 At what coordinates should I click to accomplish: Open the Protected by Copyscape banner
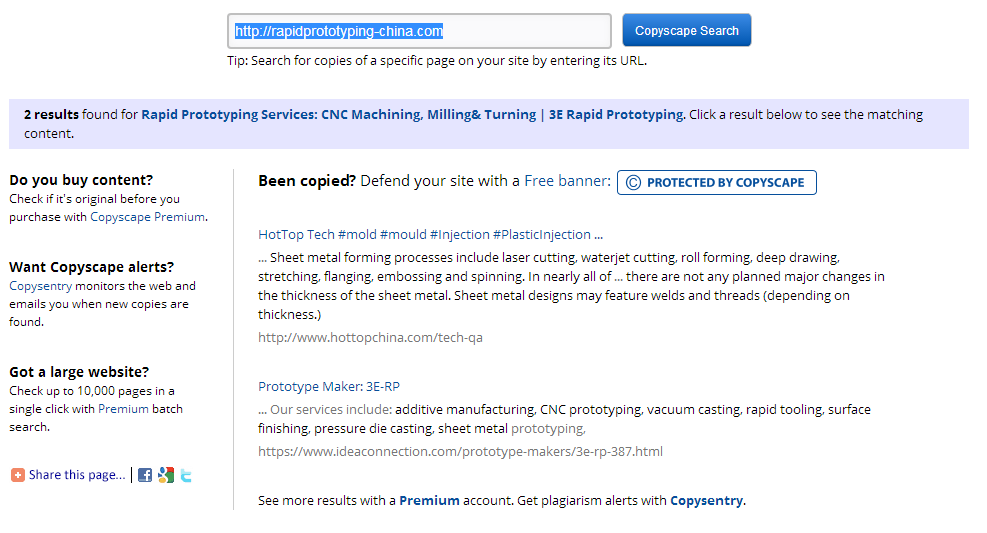(x=717, y=182)
